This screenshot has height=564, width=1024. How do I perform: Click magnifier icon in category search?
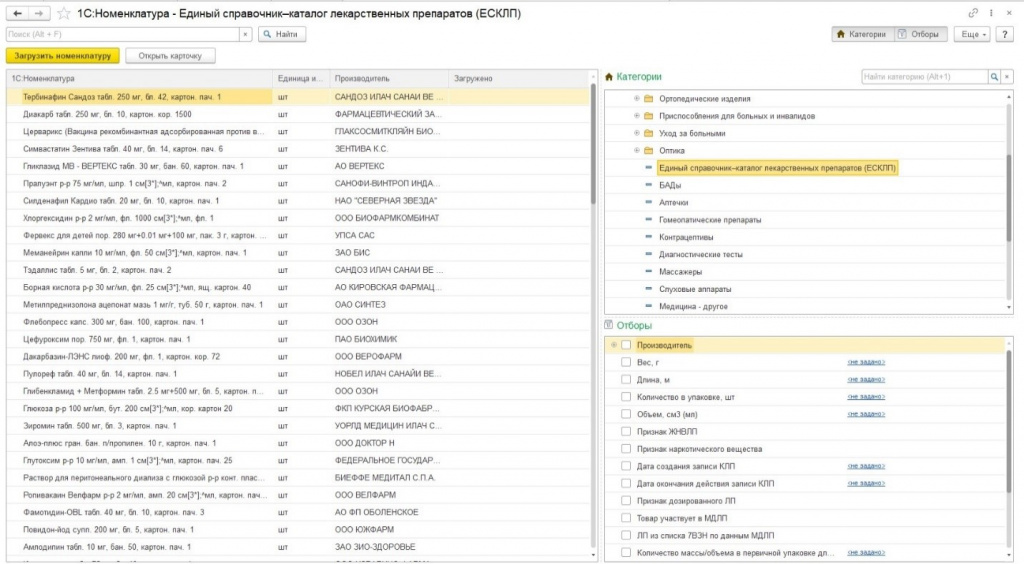coord(994,77)
